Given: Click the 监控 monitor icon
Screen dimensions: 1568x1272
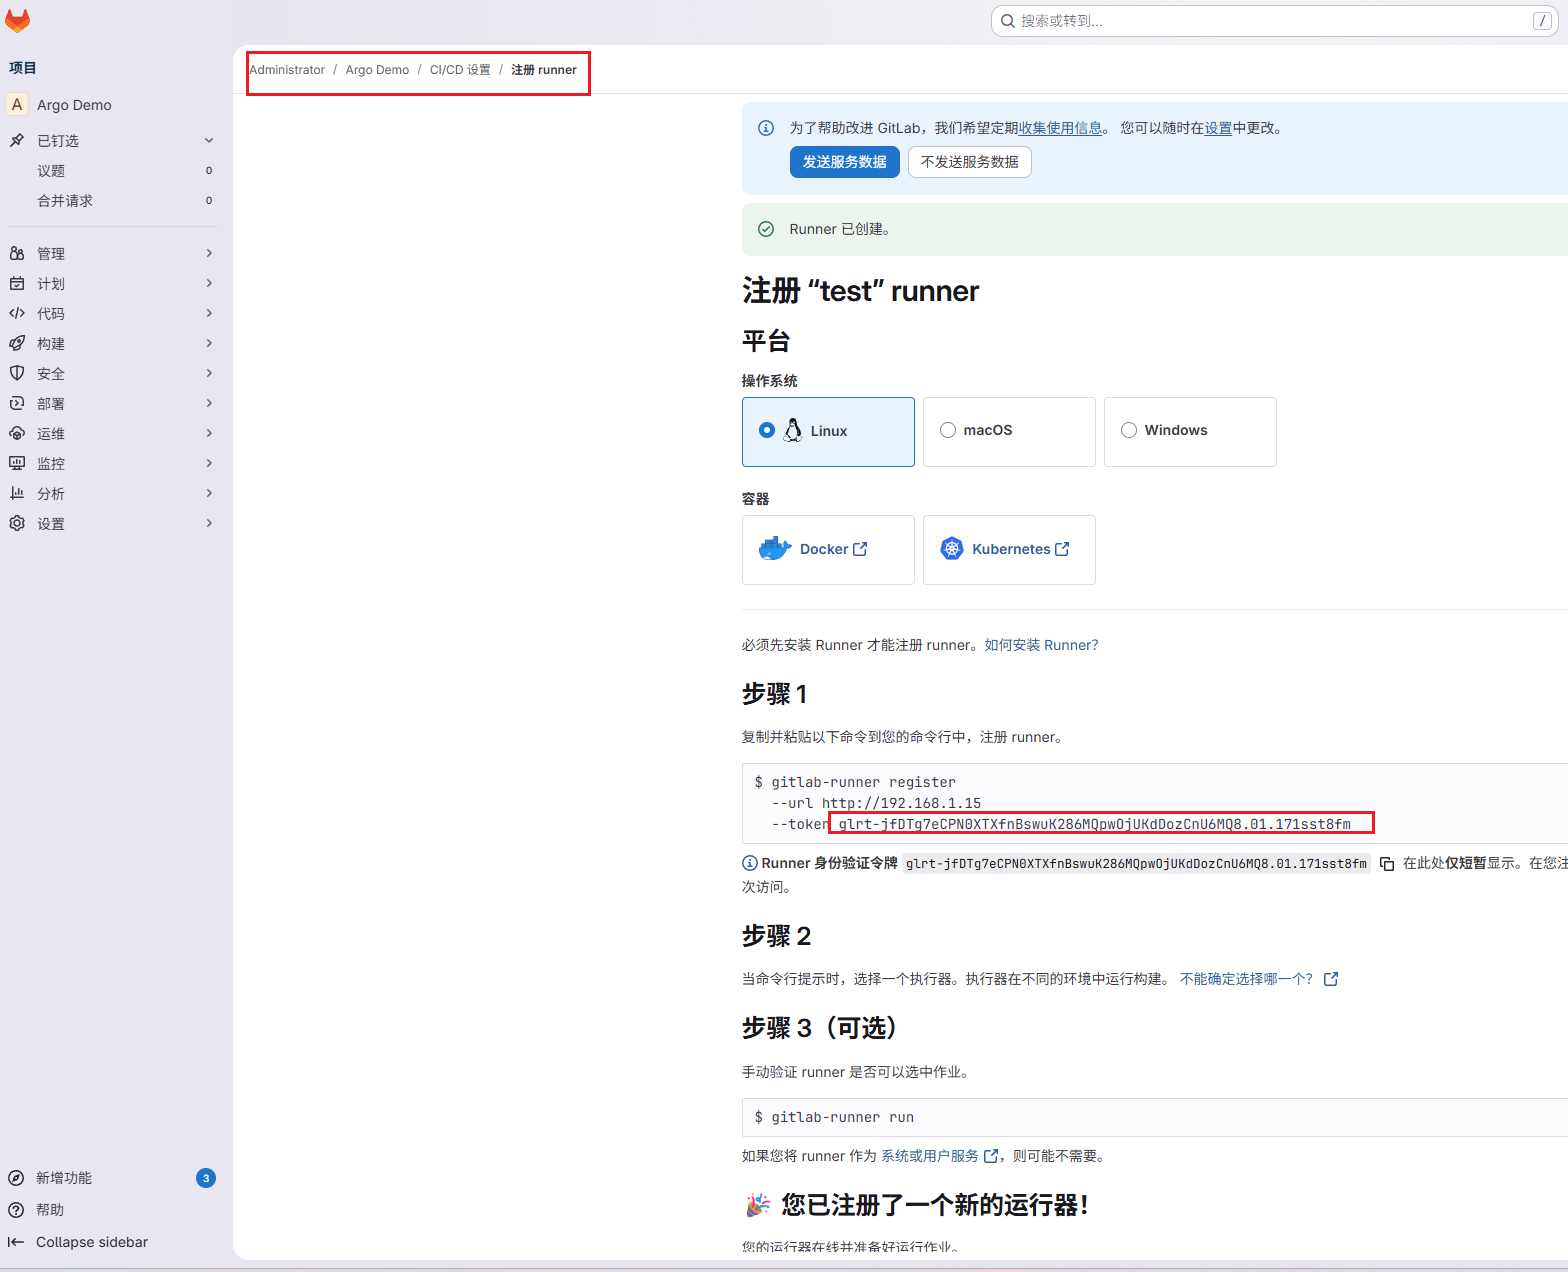Looking at the screenshot, I should click(17, 463).
